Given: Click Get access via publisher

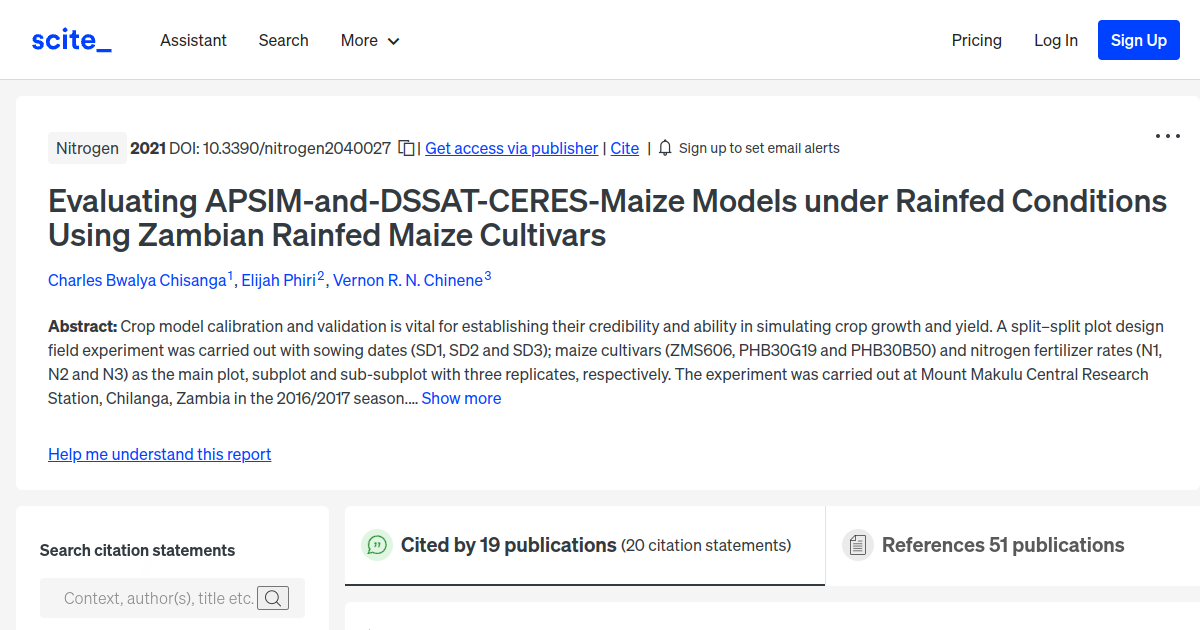Looking at the screenshot, I should point(511,148).
